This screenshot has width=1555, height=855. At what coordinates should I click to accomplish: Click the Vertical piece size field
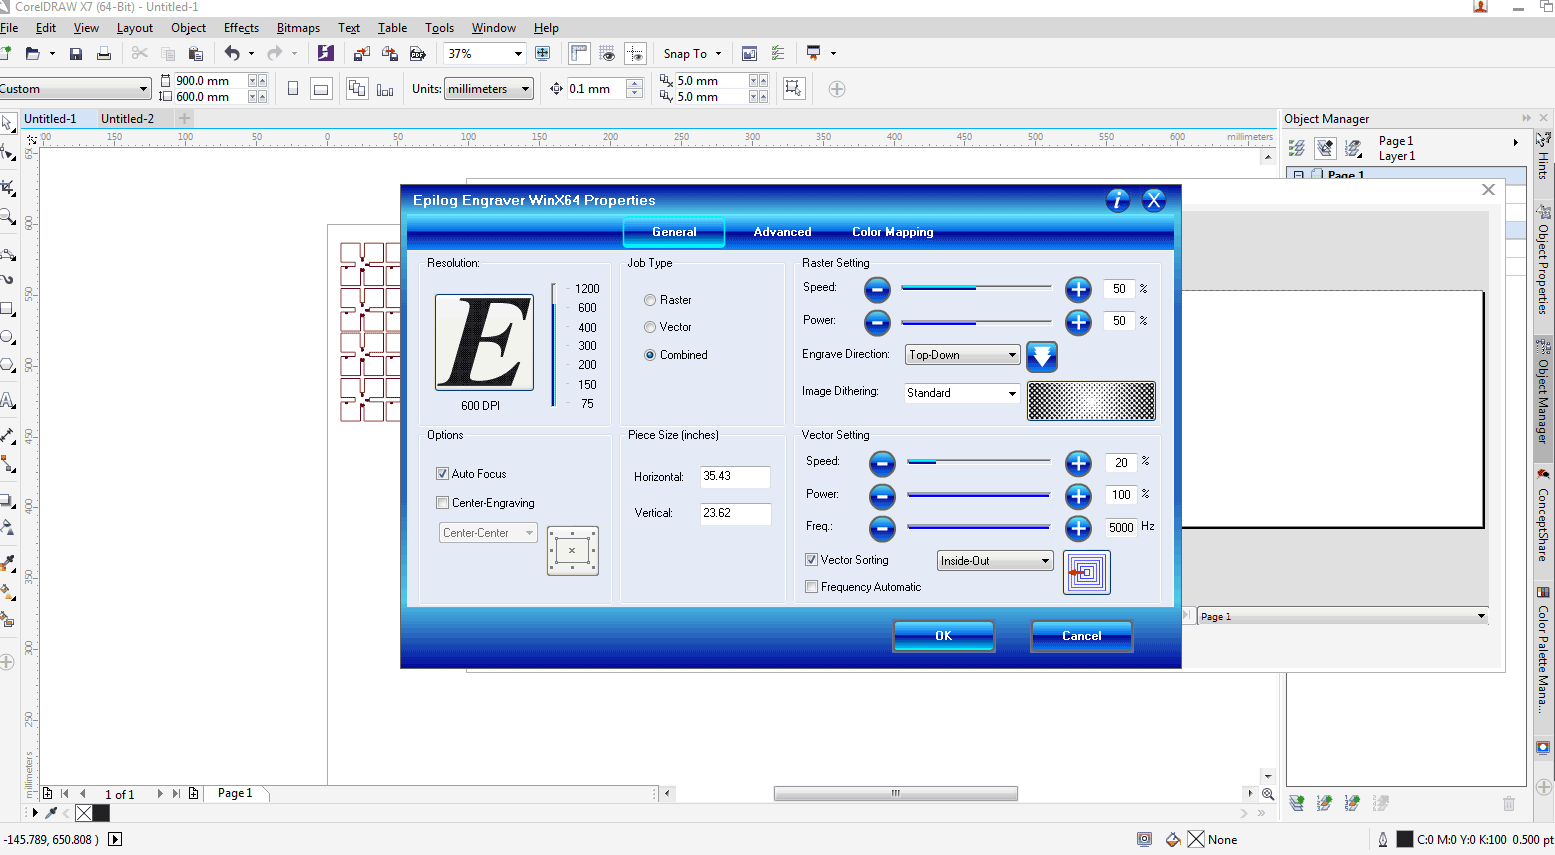tap(735, 514)
